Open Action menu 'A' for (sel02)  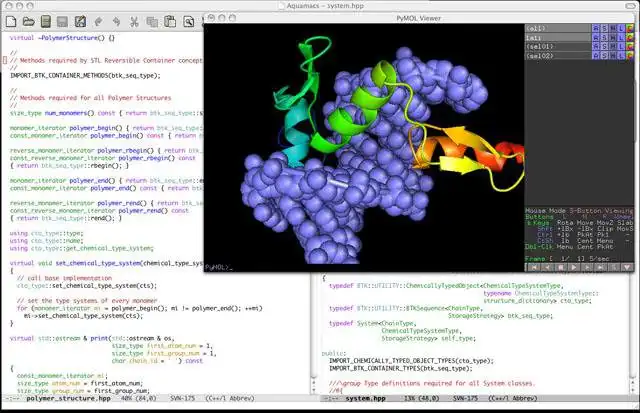[x=596, y=55]
